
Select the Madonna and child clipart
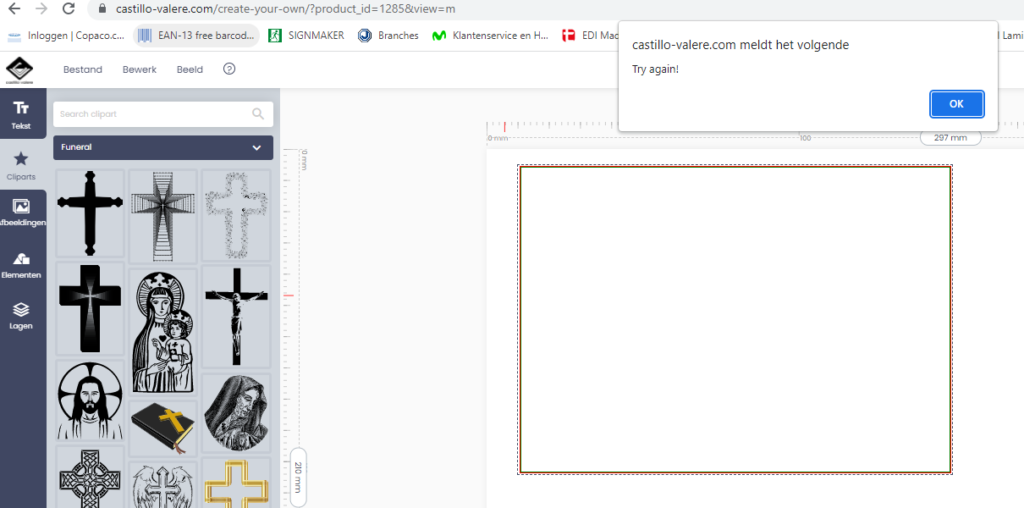164,330
